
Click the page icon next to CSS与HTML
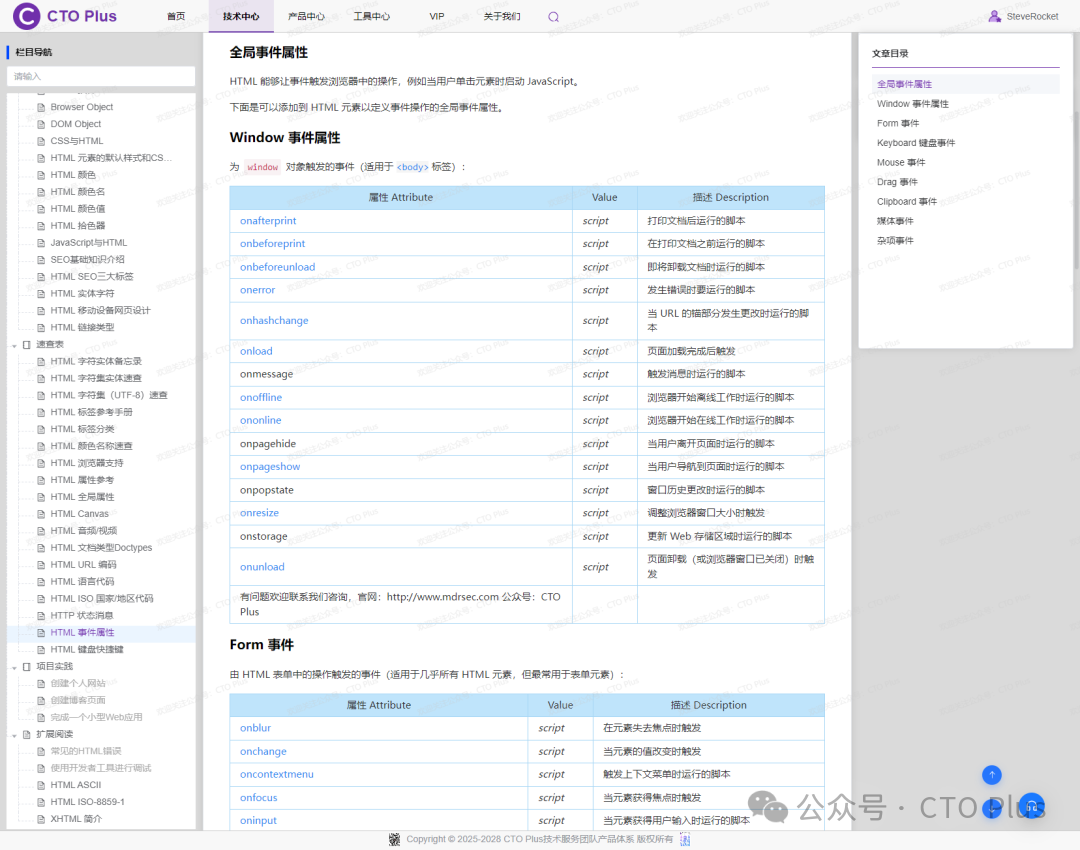(41, 141)
